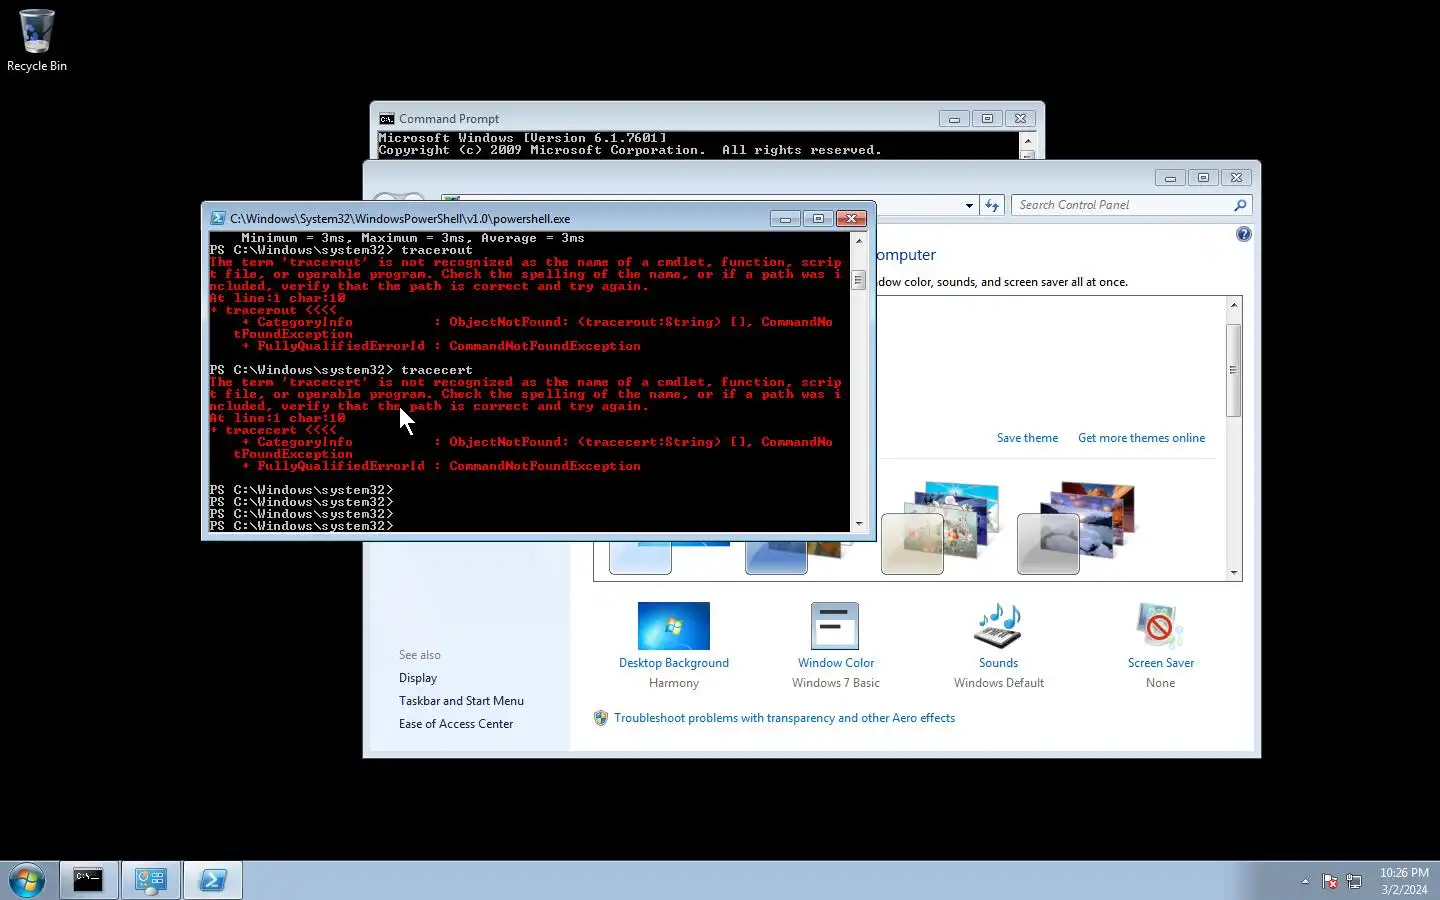Click Command Prompt scroll up arrow

click(x=1027, y=141)
